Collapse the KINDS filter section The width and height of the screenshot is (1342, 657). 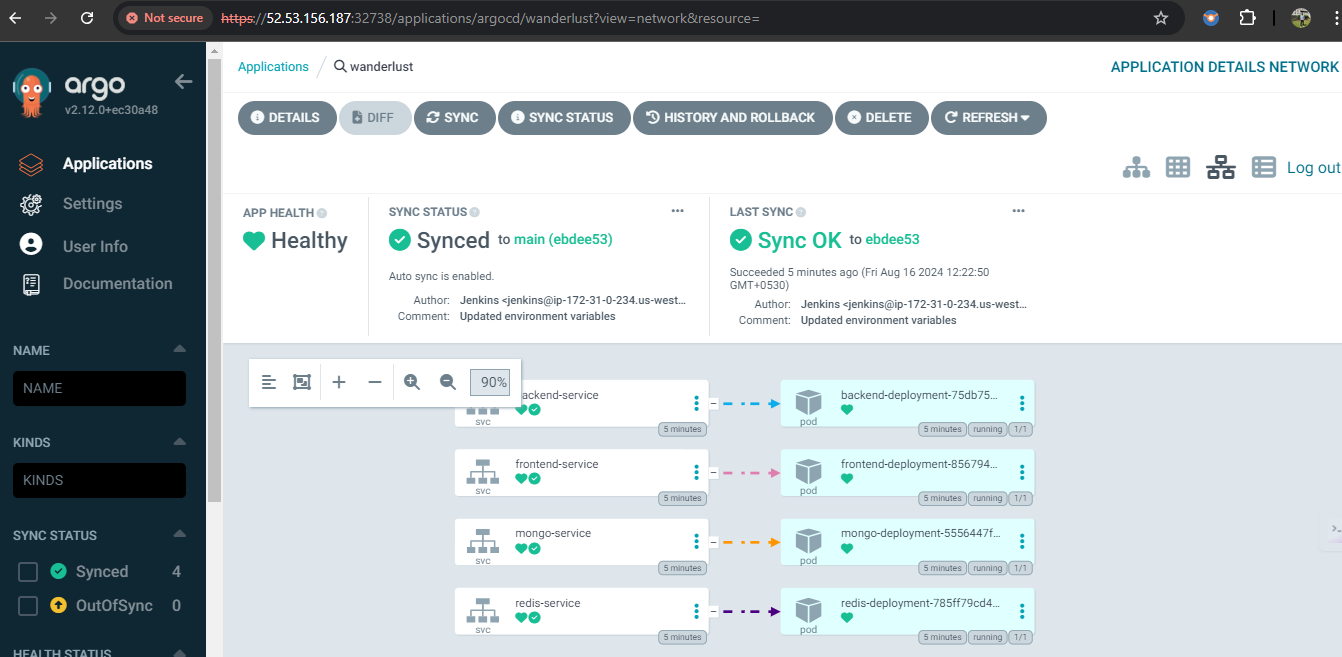179,441
